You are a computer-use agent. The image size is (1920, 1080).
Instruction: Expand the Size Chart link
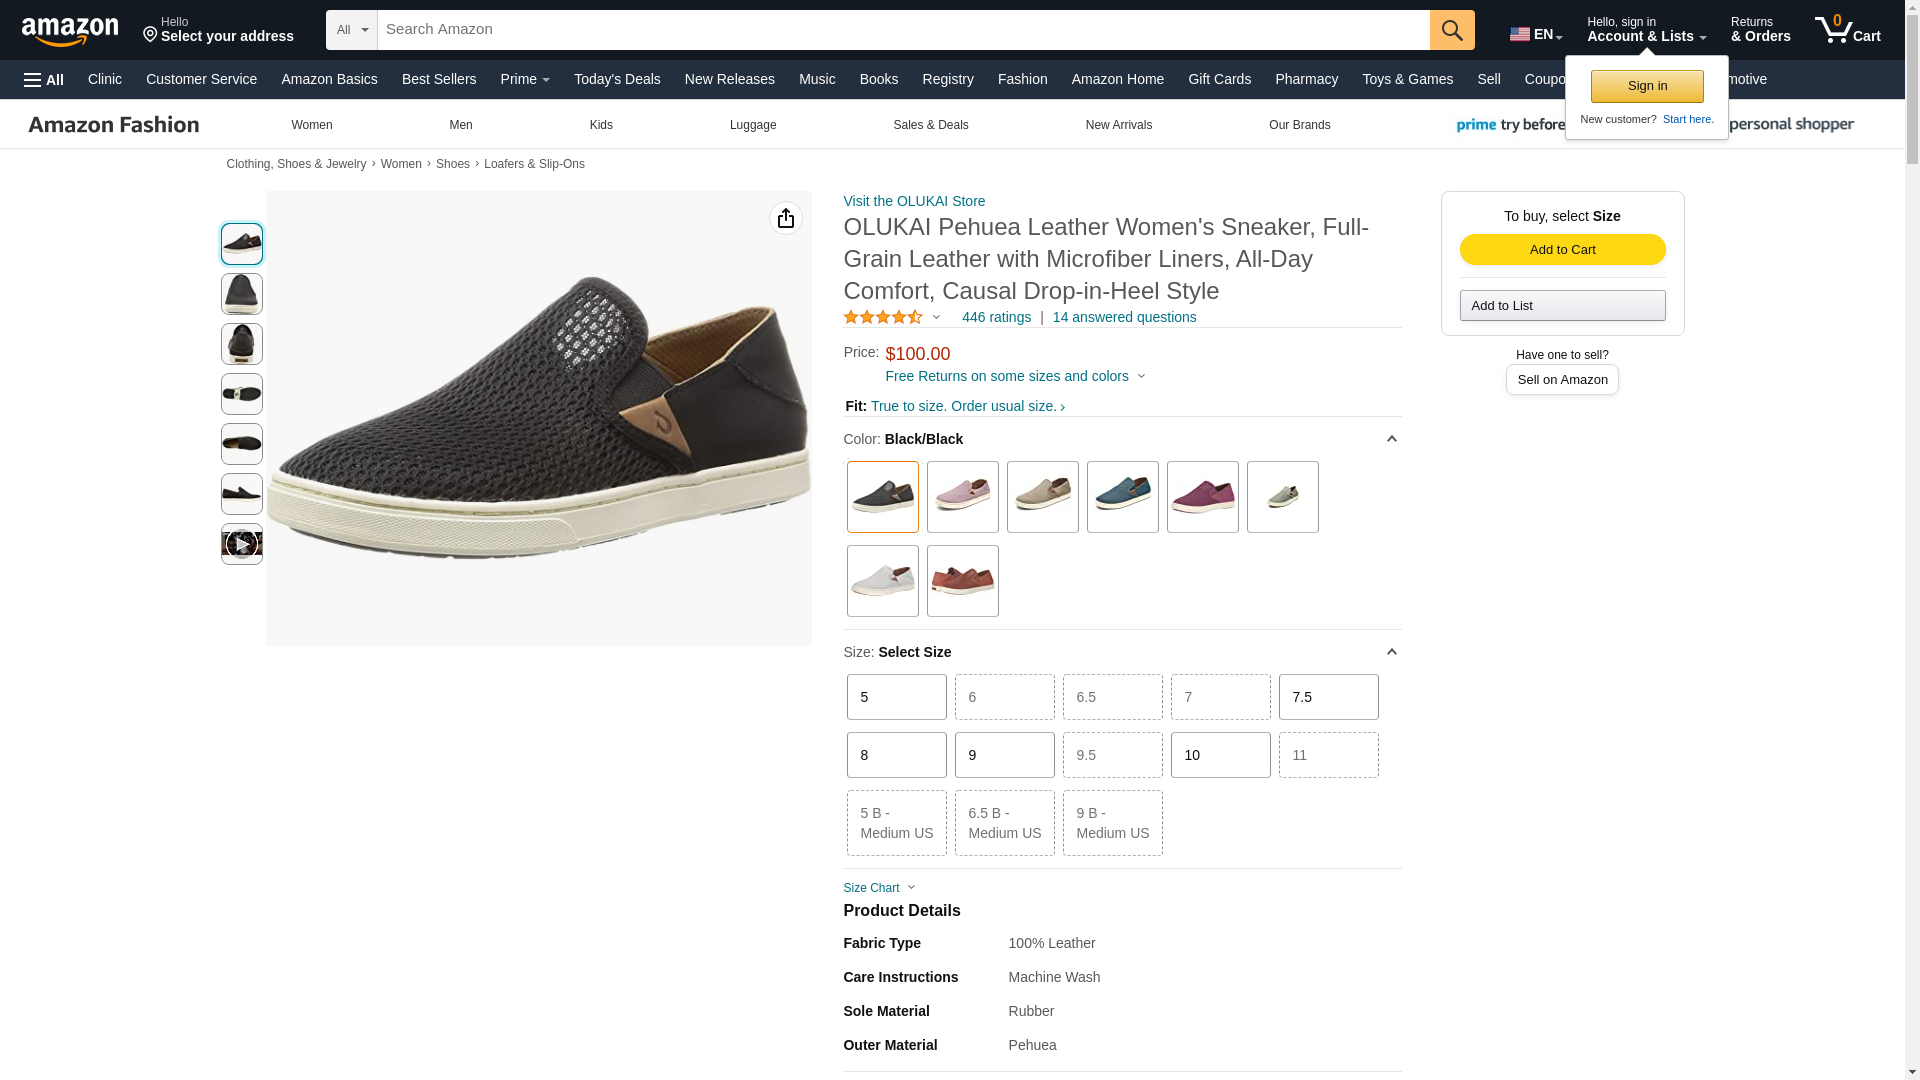coord(879,888)
